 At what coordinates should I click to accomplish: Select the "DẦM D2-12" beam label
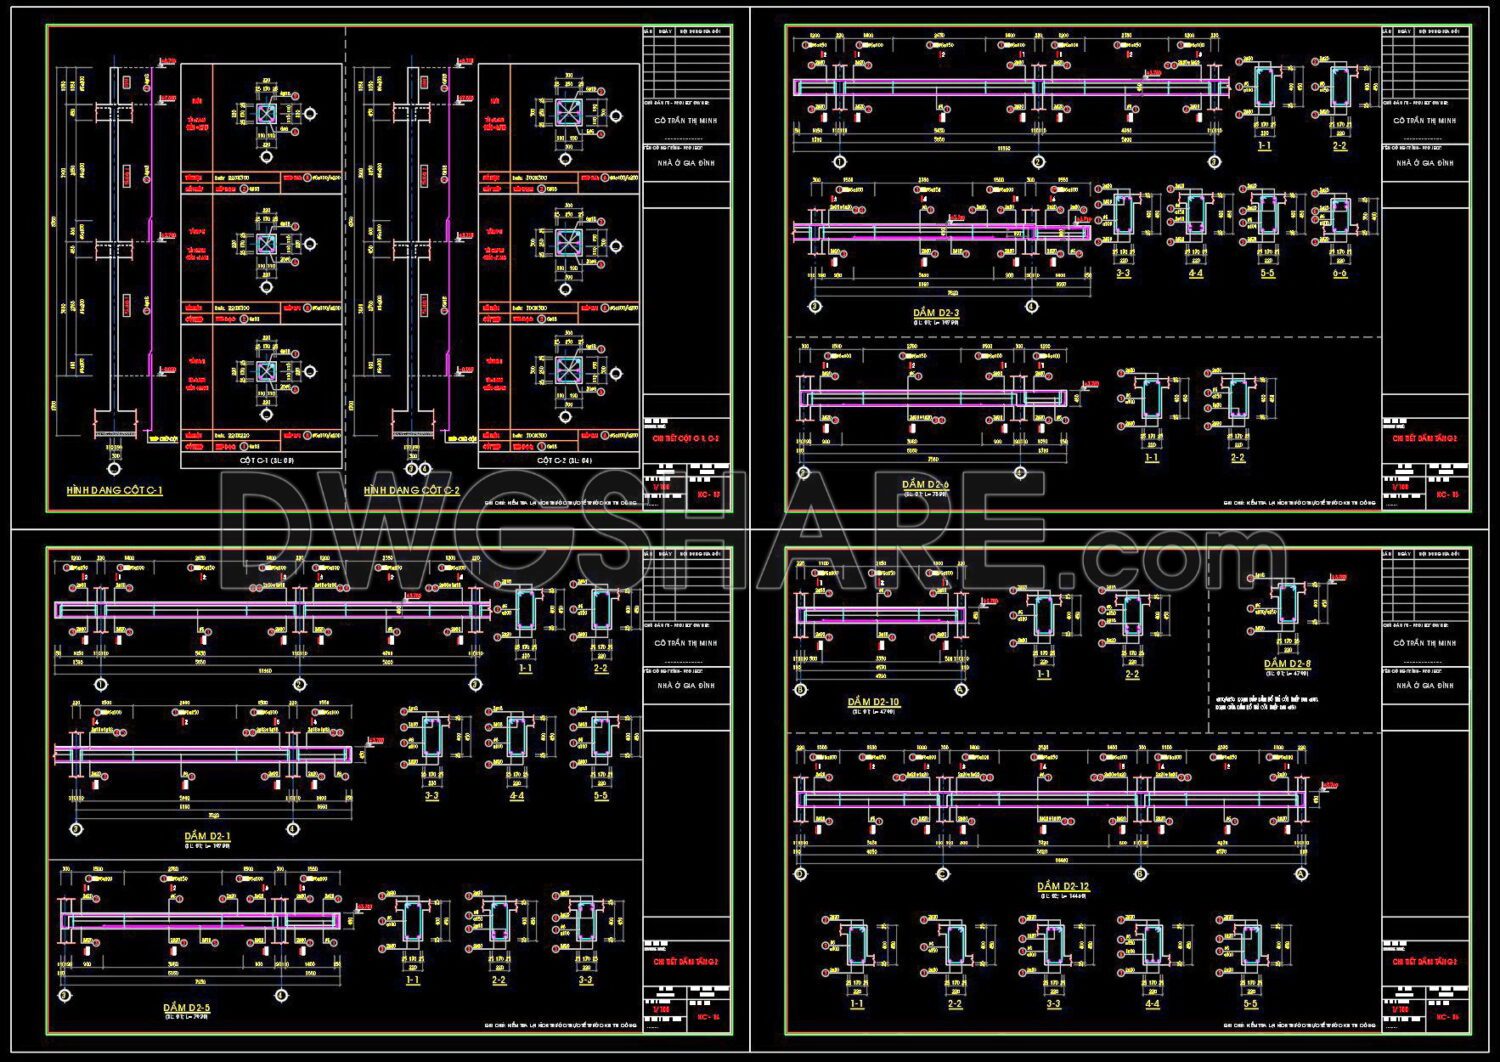pos(1063,886)
